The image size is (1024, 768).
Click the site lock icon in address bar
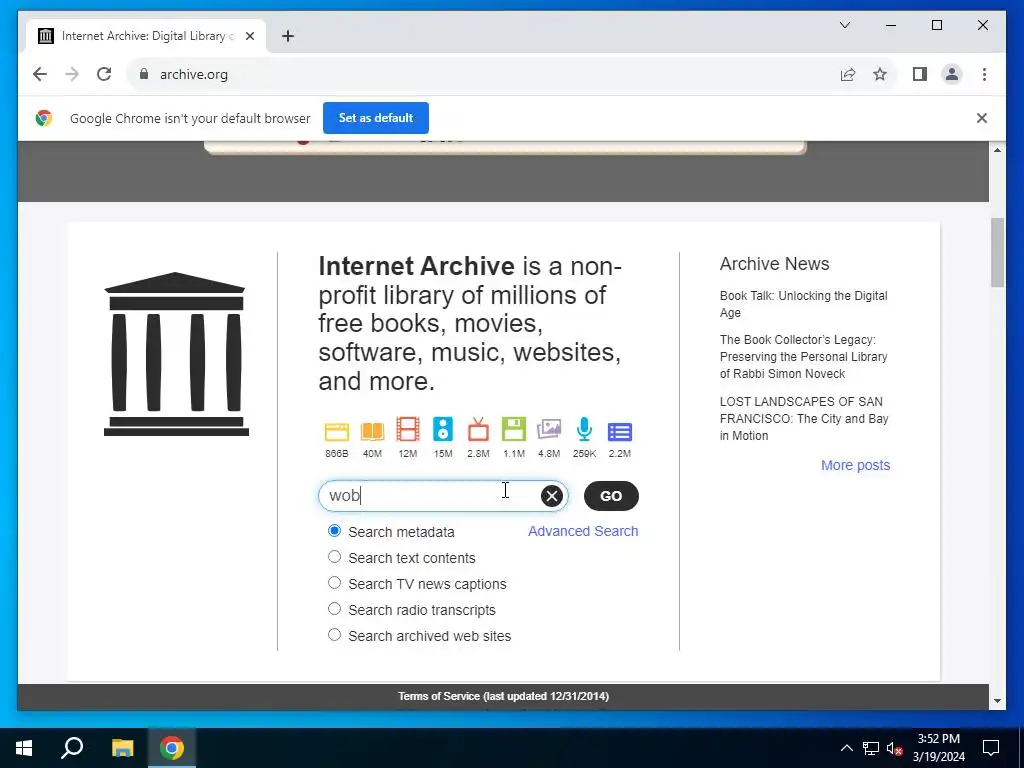(144, 74)
